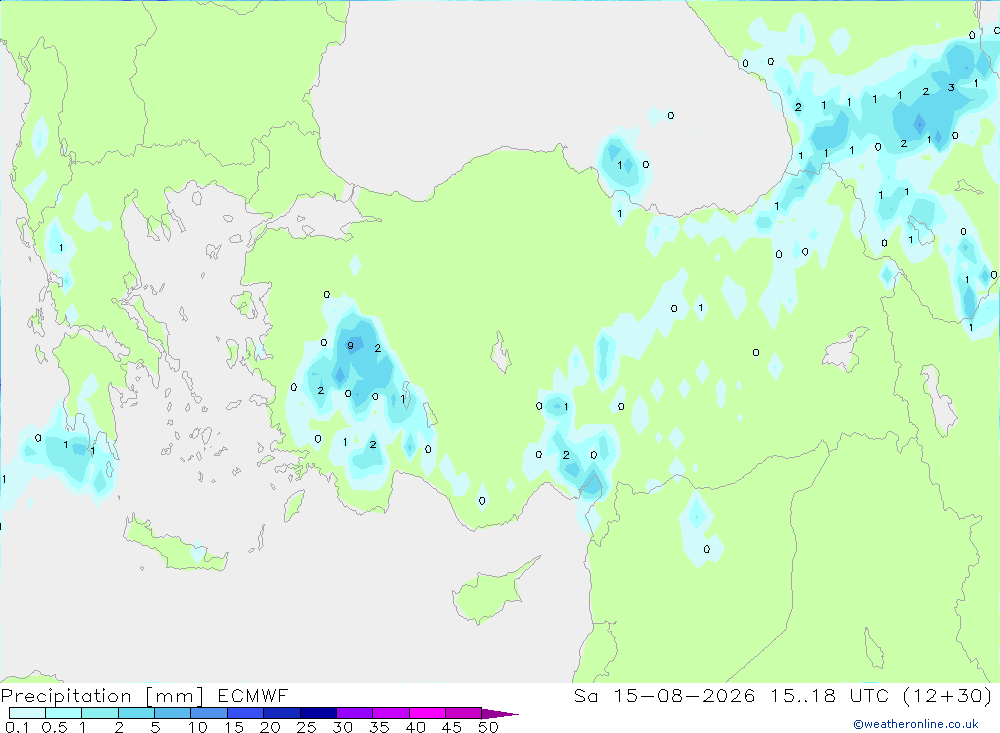Click the legend label '0.1'
This screenshot has height=733, width=1000.
[x=17, y=727]
